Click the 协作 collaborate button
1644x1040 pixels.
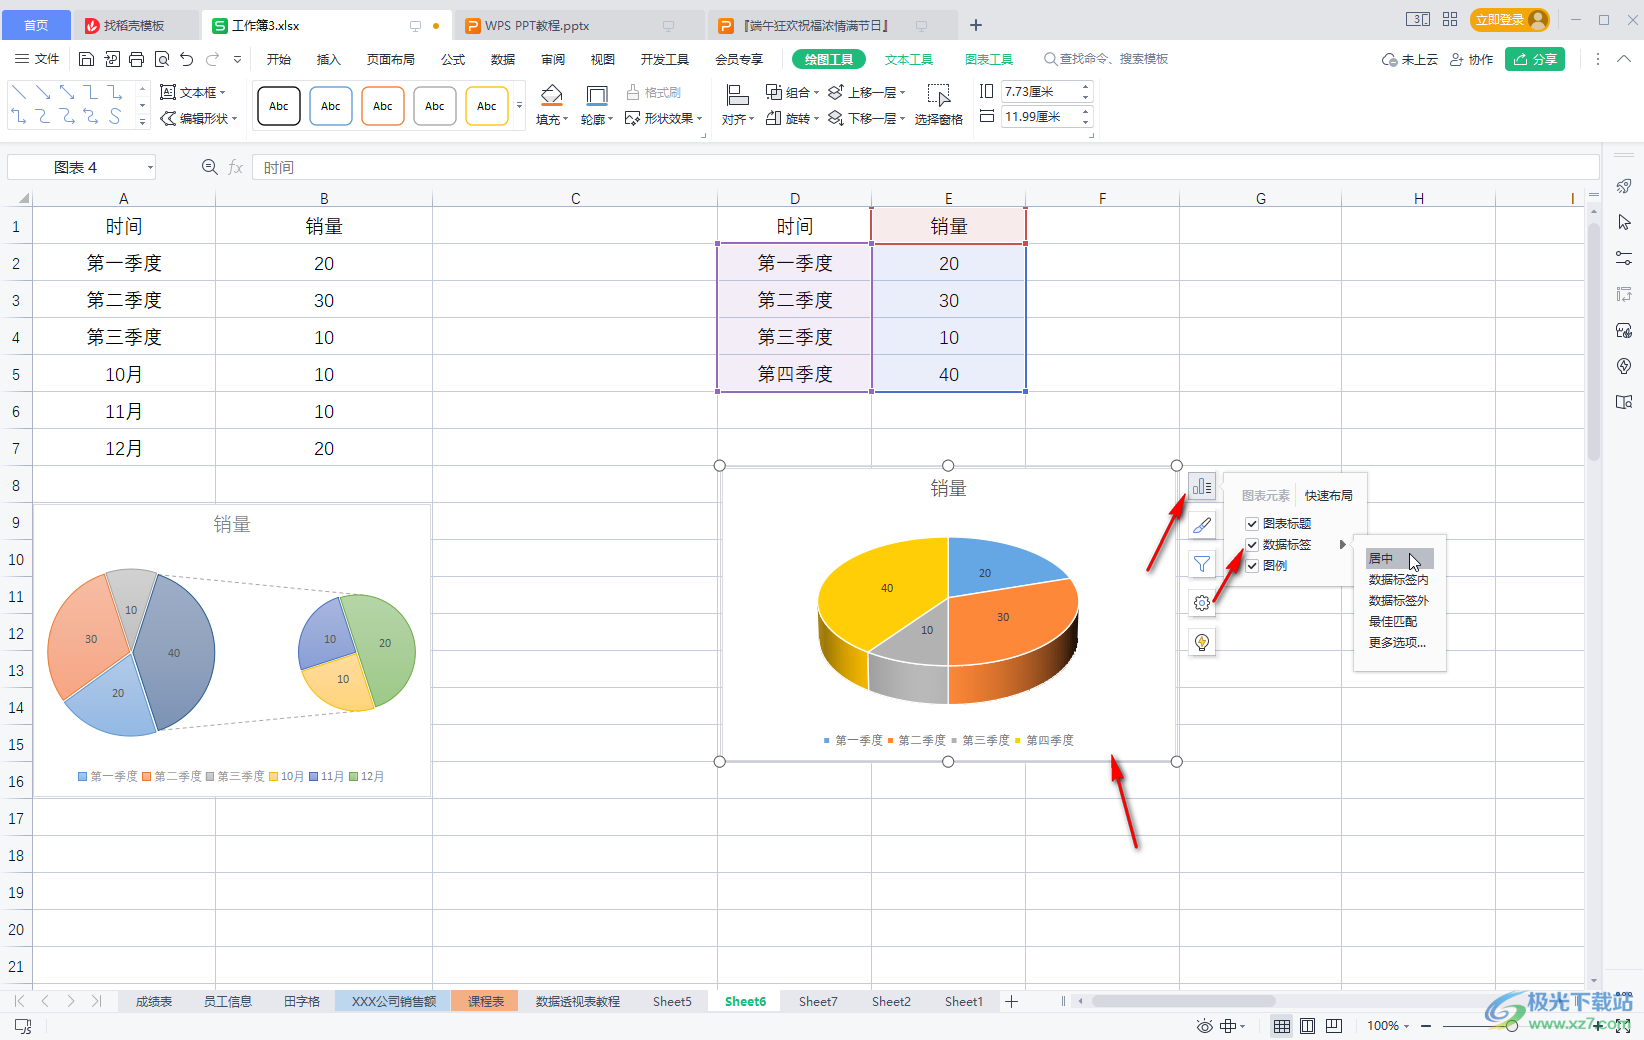coord(1472,59)
